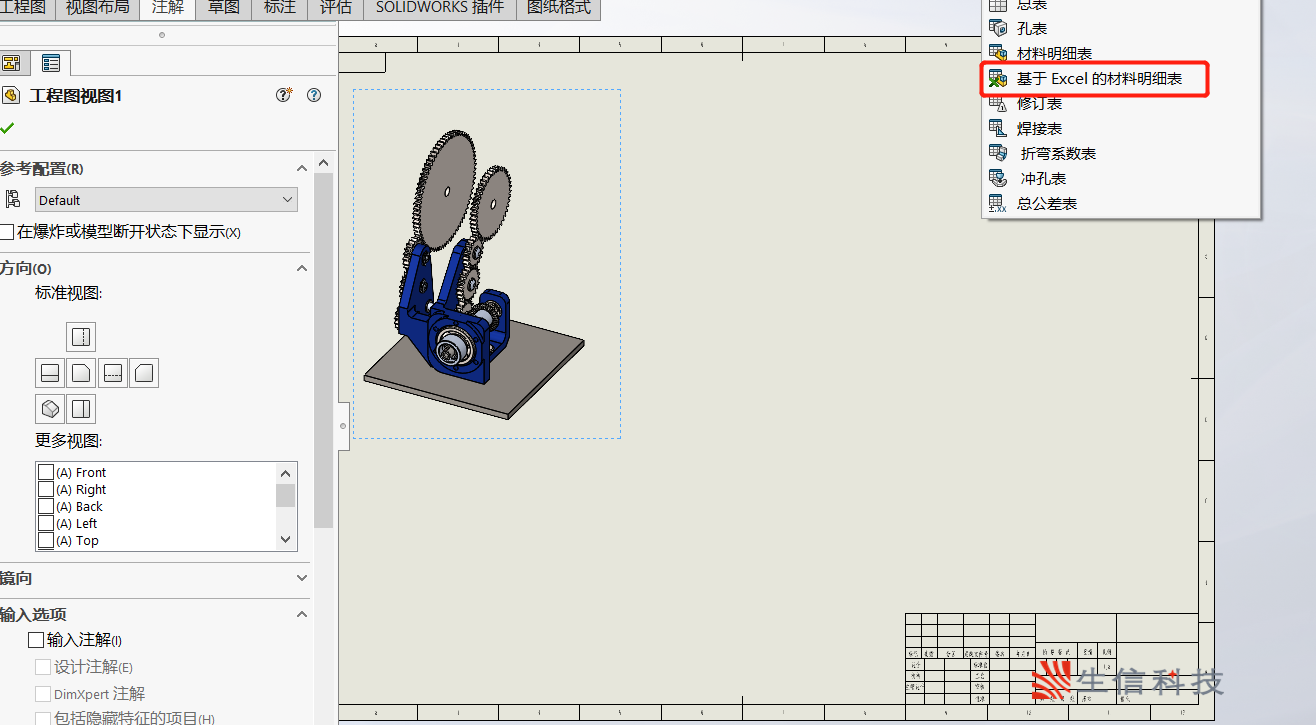Expand the 镜向 section
1316x725 pixels.
pos(302,578)
